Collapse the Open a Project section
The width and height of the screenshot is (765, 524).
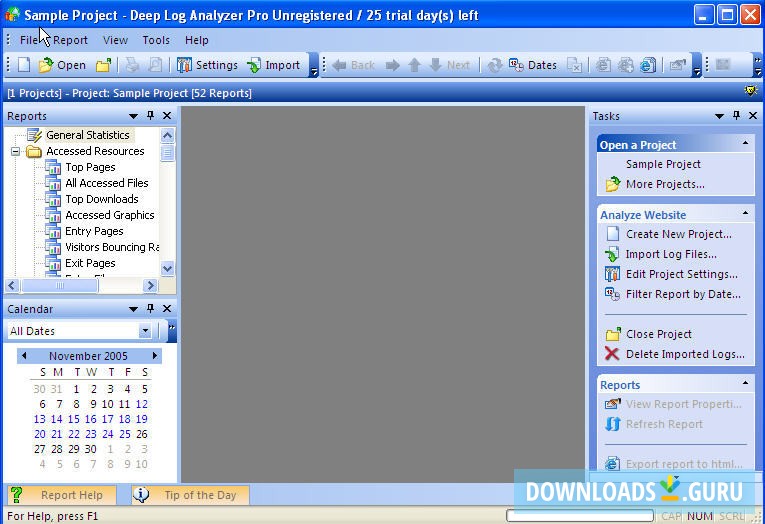point(745,143)
